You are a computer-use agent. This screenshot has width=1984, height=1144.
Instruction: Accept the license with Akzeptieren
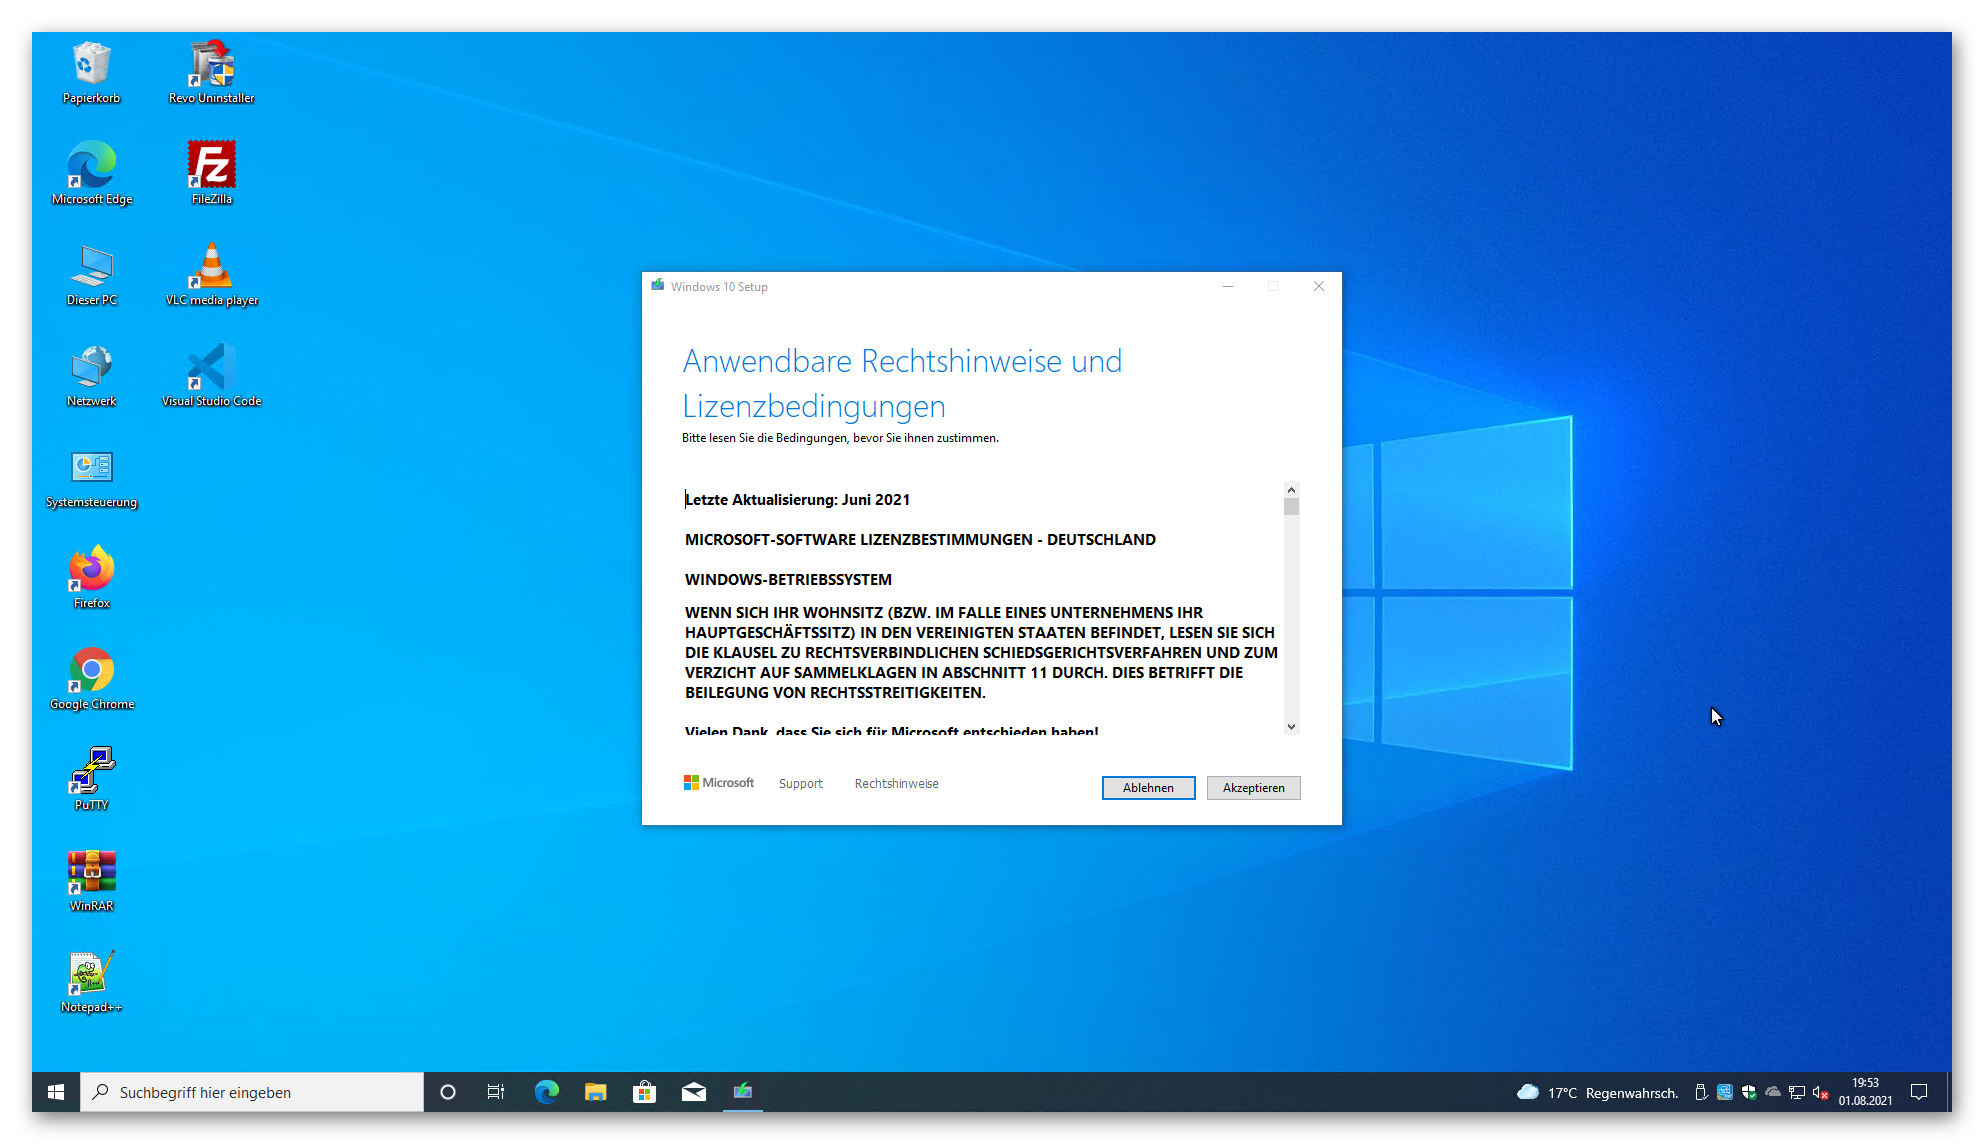[1253, 788]
